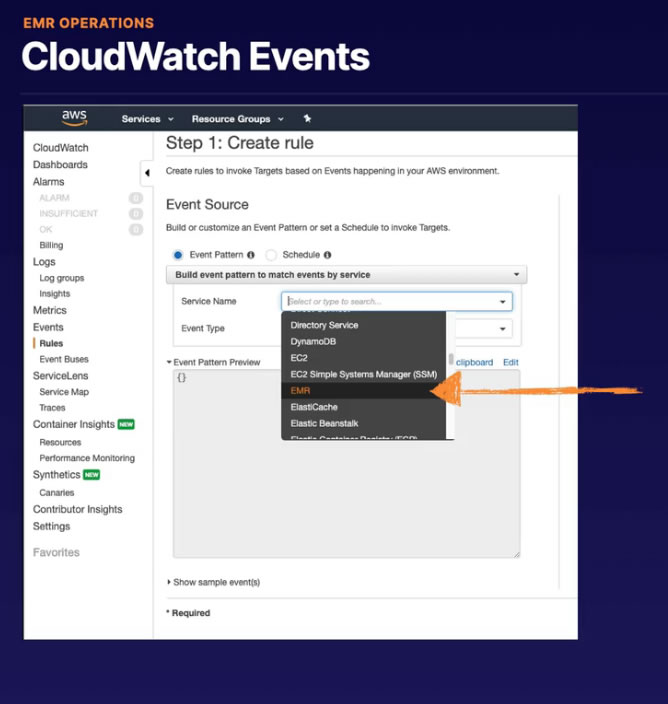Open Event Buses in the sidebar
The height and width of the screenshot is (704, 668).
coord(64,359)
